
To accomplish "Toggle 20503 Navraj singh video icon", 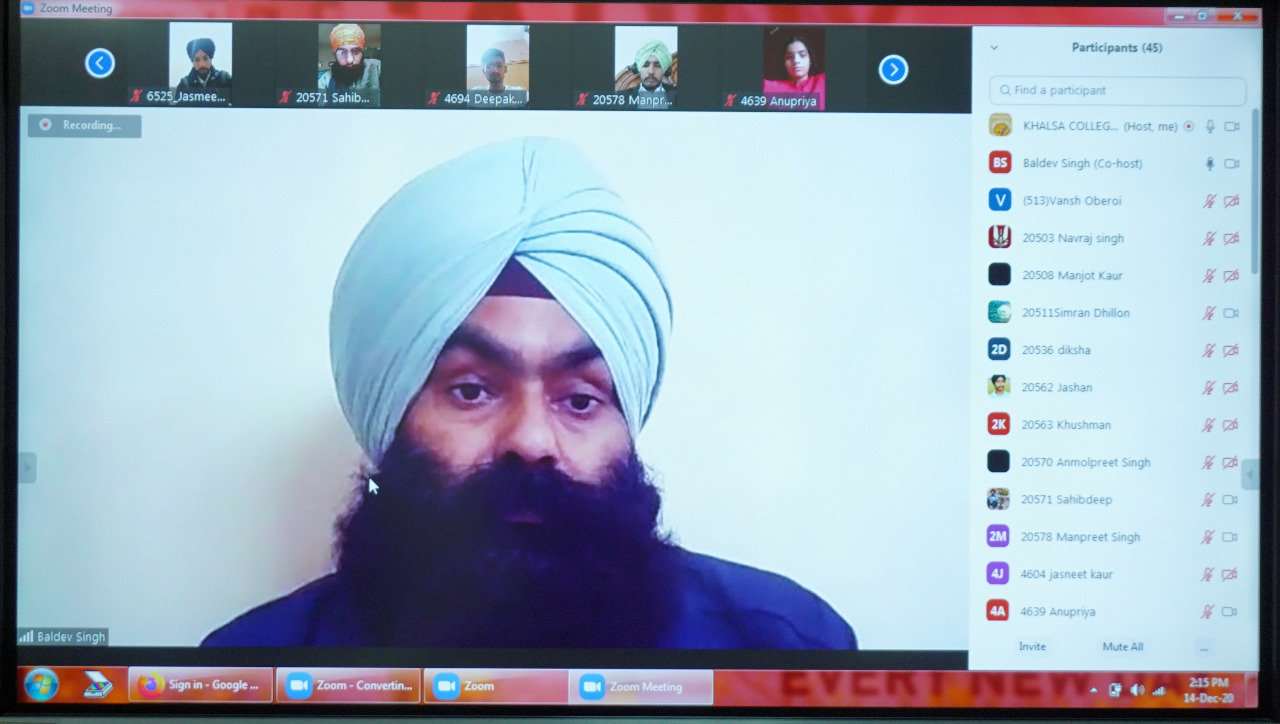I will pyautogui.click(x=1232, y=238).
